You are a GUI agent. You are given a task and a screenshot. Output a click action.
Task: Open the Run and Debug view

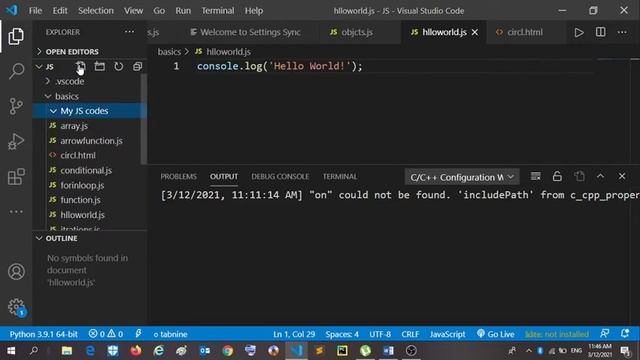(x=16, y=141)
